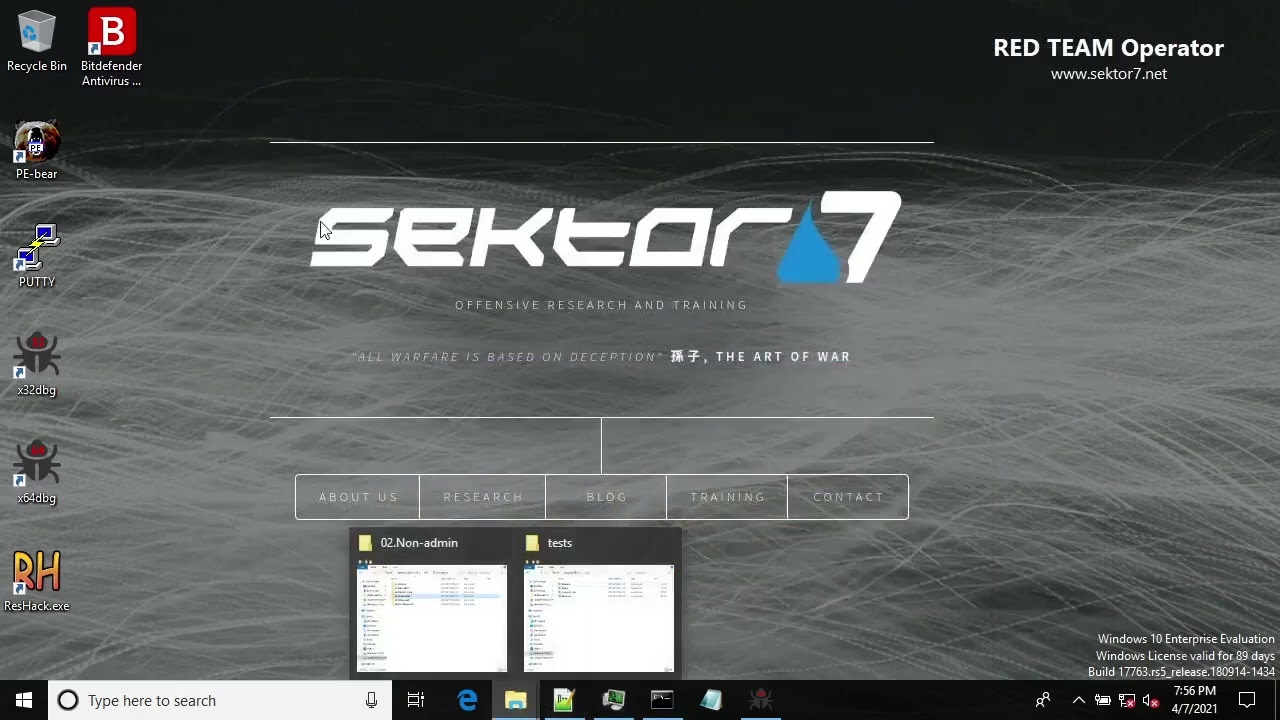Click the 'tests' preview title
1280x720 pixels.
tap(560, 543)
